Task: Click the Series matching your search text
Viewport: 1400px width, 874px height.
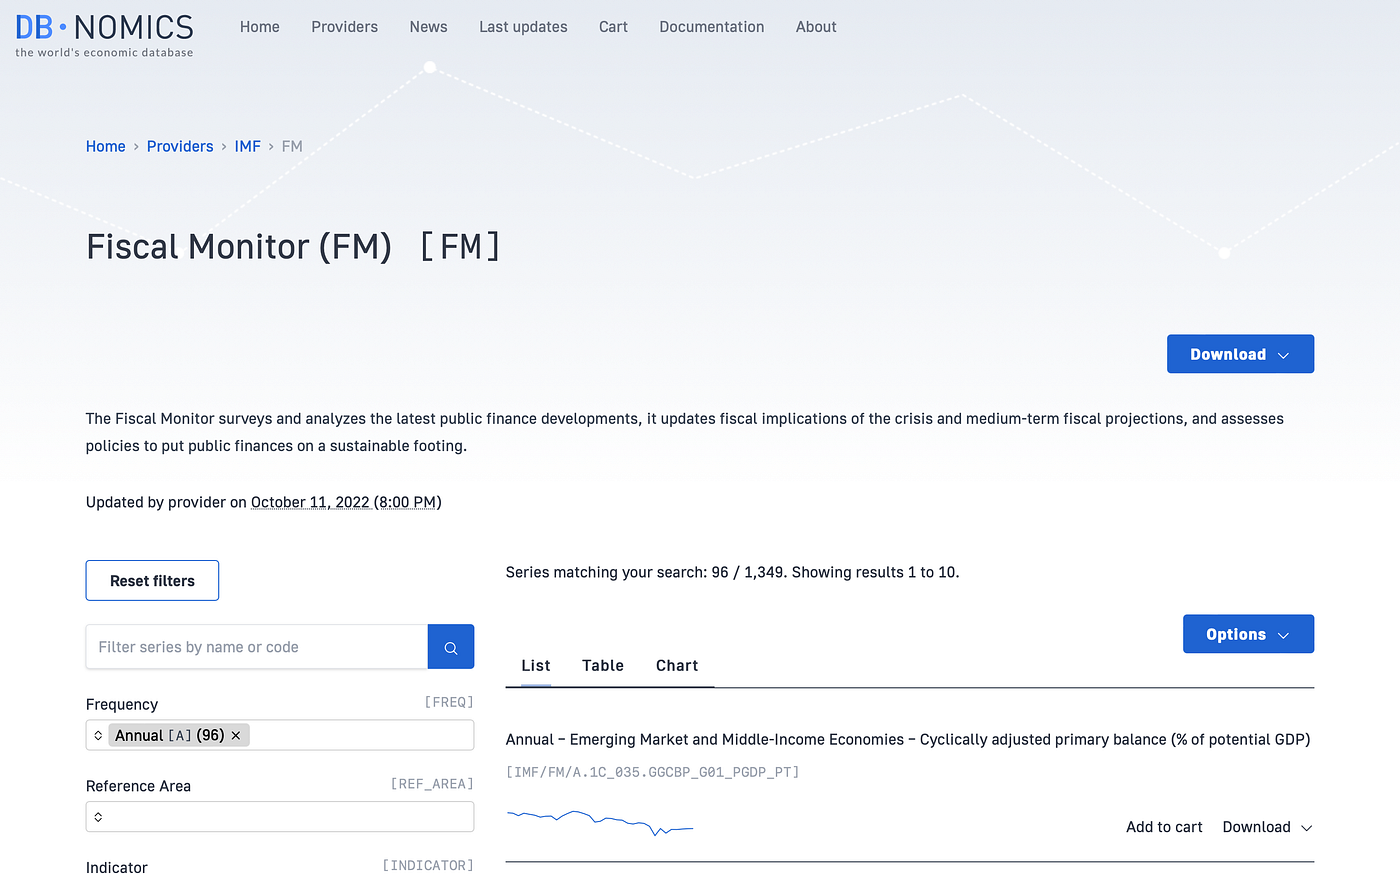Action: click(x=733, y=572)
